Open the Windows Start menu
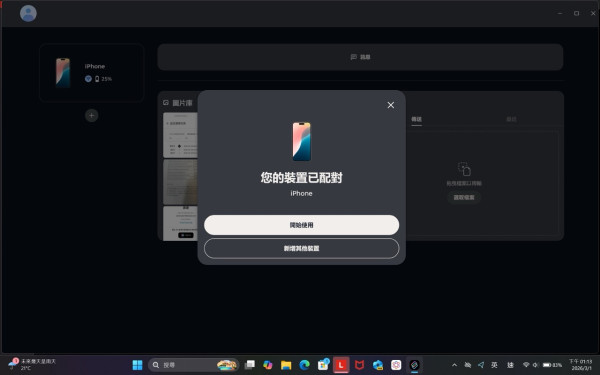The height and width of the screenshot is (375, 600). click(137, 365)
